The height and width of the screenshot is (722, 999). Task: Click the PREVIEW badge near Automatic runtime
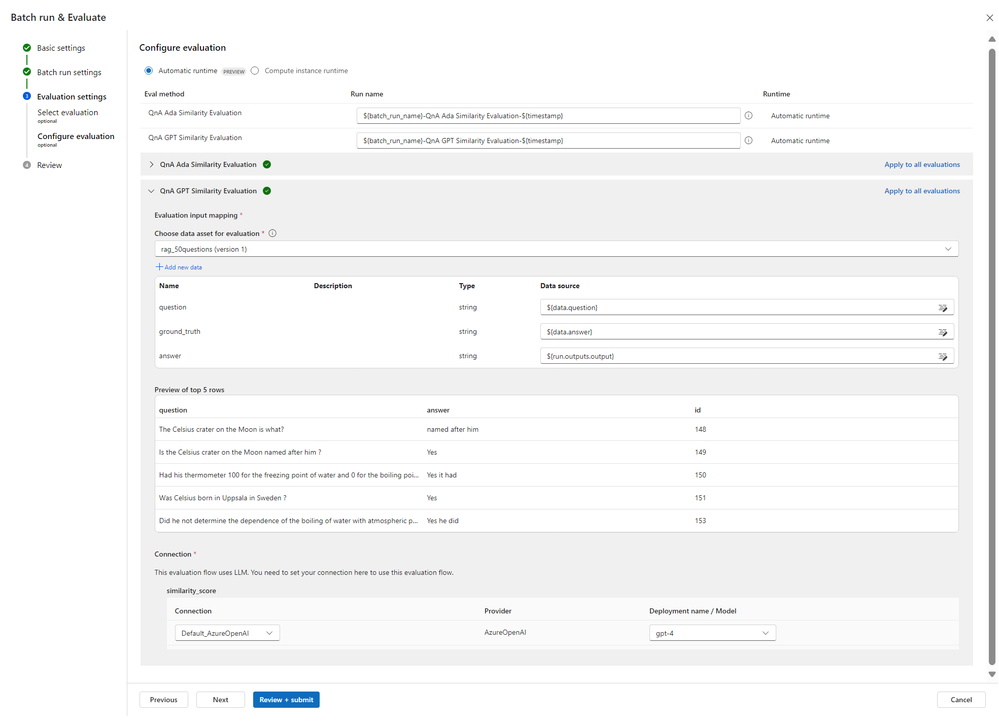pyautogui.click(x=234, y=71)
